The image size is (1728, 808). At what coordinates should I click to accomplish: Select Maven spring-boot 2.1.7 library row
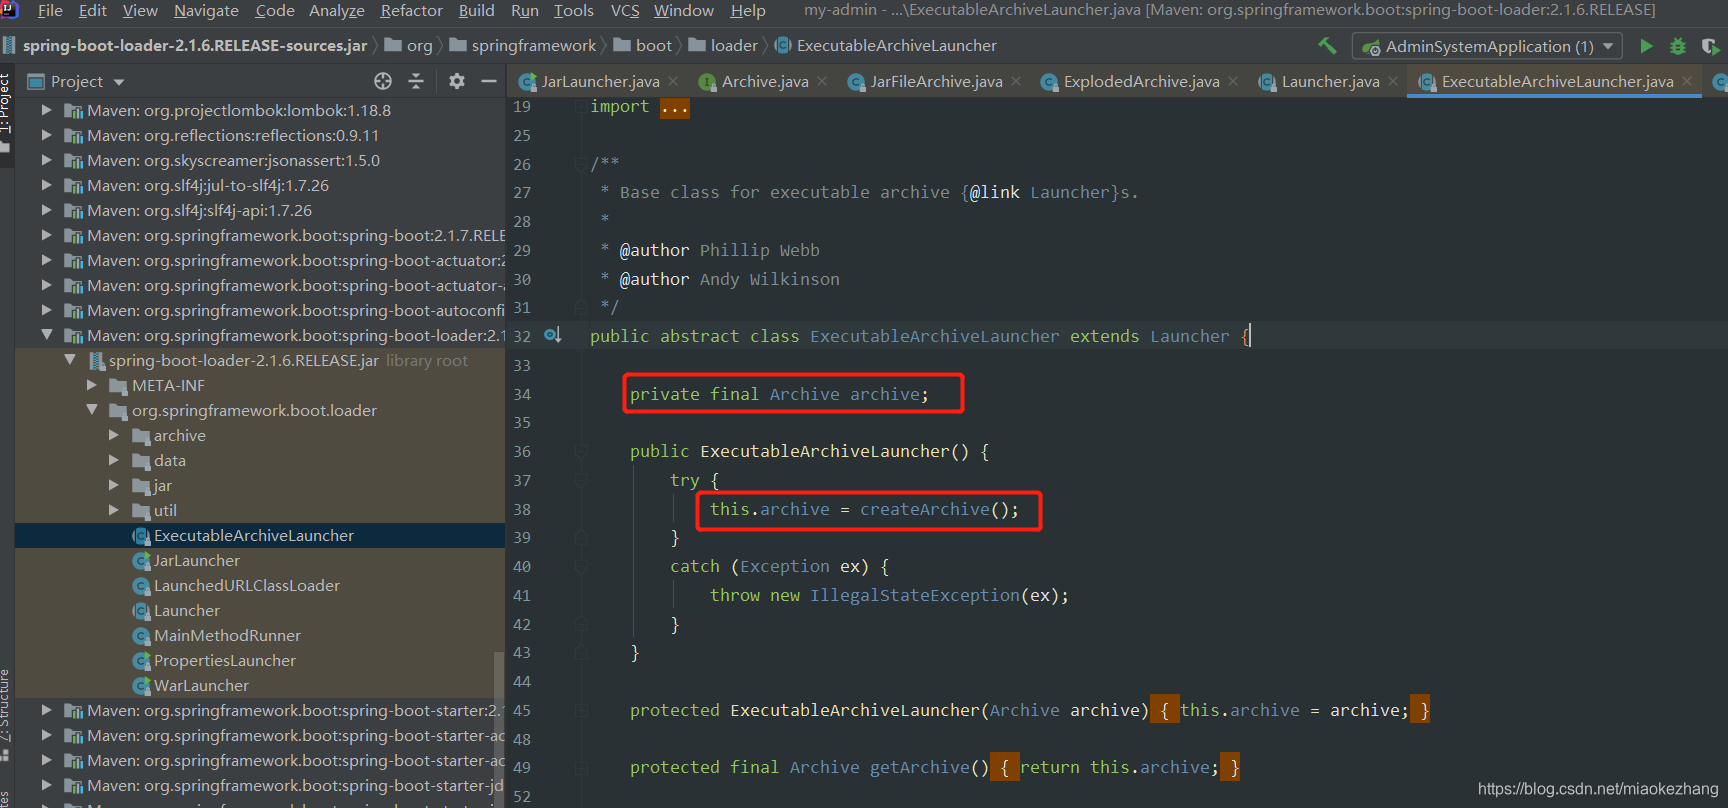(x=260, y=235)
